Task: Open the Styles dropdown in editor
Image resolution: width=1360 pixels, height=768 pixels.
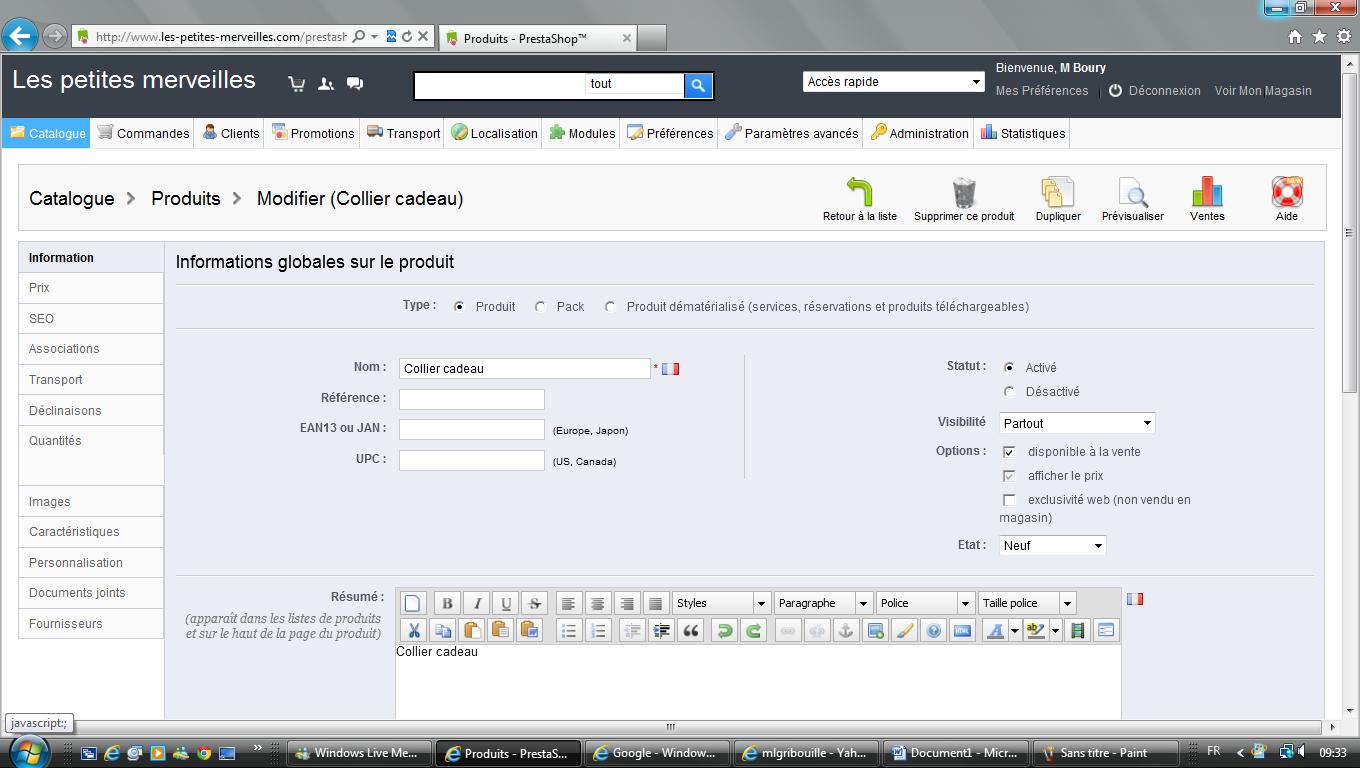Action: (721, 603)
